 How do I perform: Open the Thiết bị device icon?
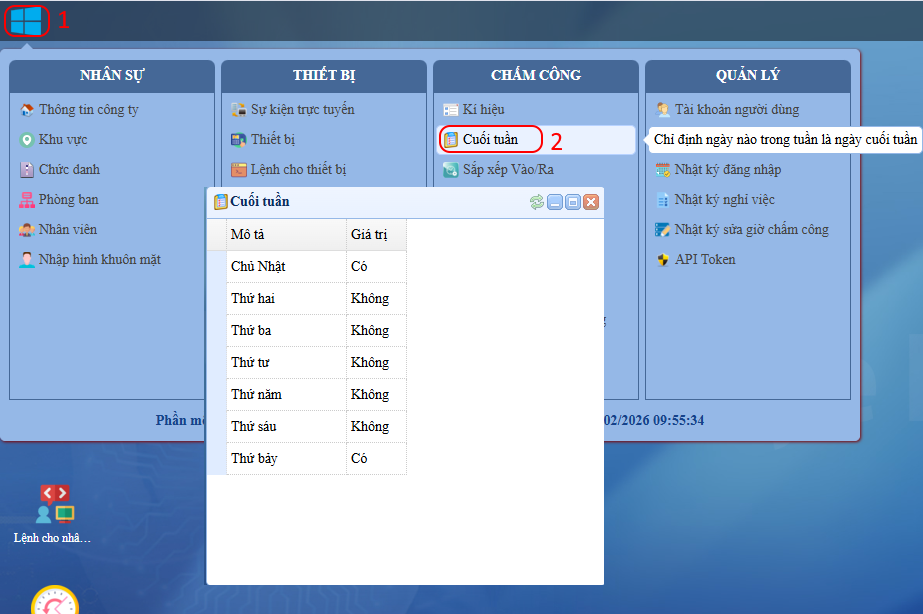[x=239, y=140]
